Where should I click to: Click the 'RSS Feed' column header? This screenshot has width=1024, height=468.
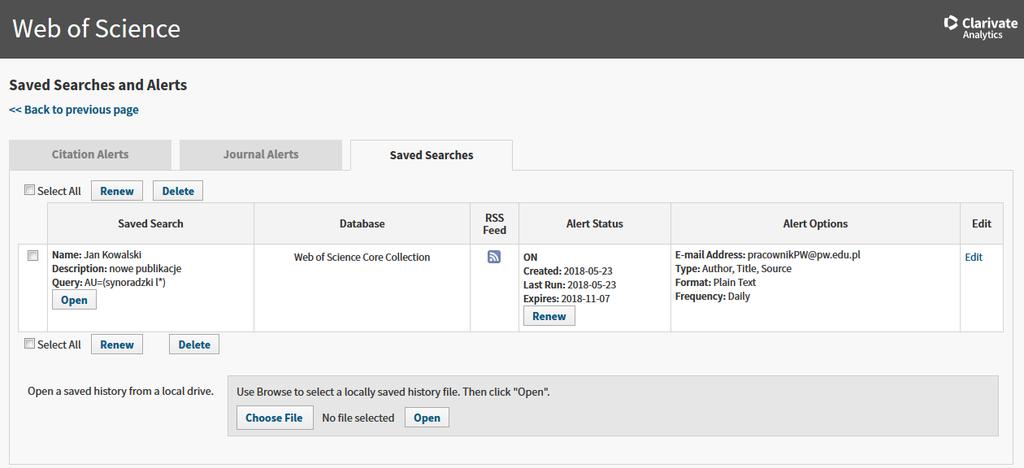click(x=494, y=224)
